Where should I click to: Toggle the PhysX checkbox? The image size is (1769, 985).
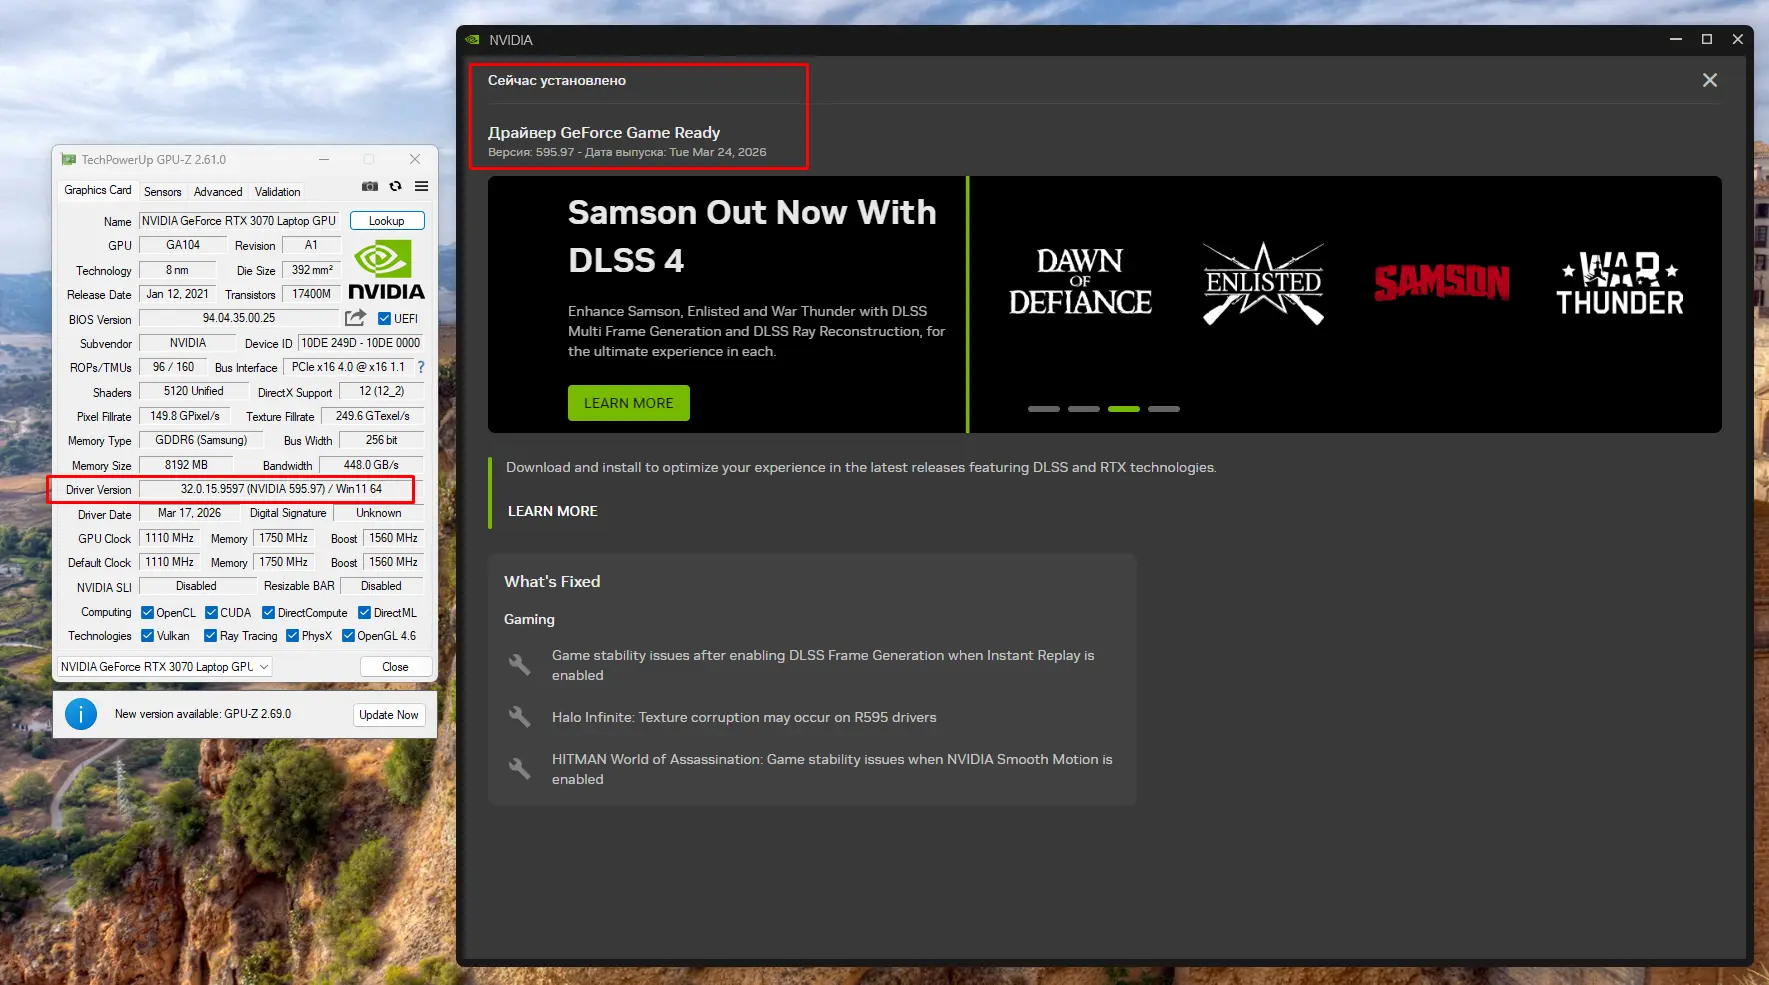(x=293, y=636)
